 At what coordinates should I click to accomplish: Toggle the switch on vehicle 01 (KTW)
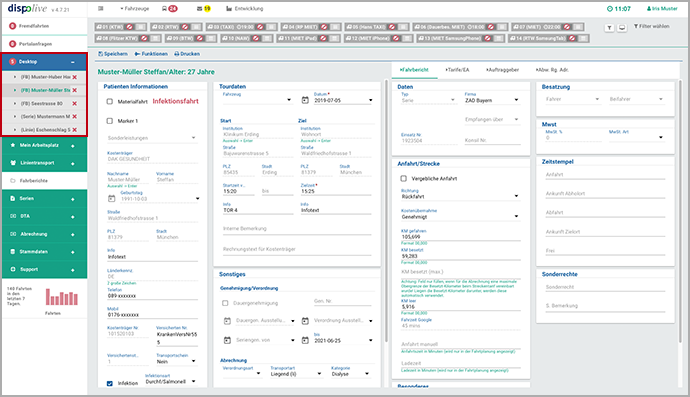coord(141,27)
